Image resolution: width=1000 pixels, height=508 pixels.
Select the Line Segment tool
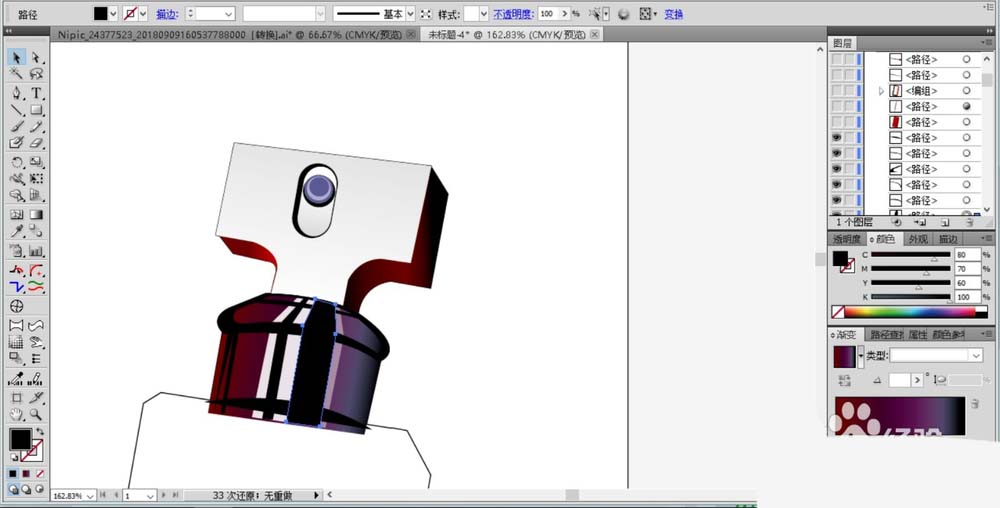17,110
